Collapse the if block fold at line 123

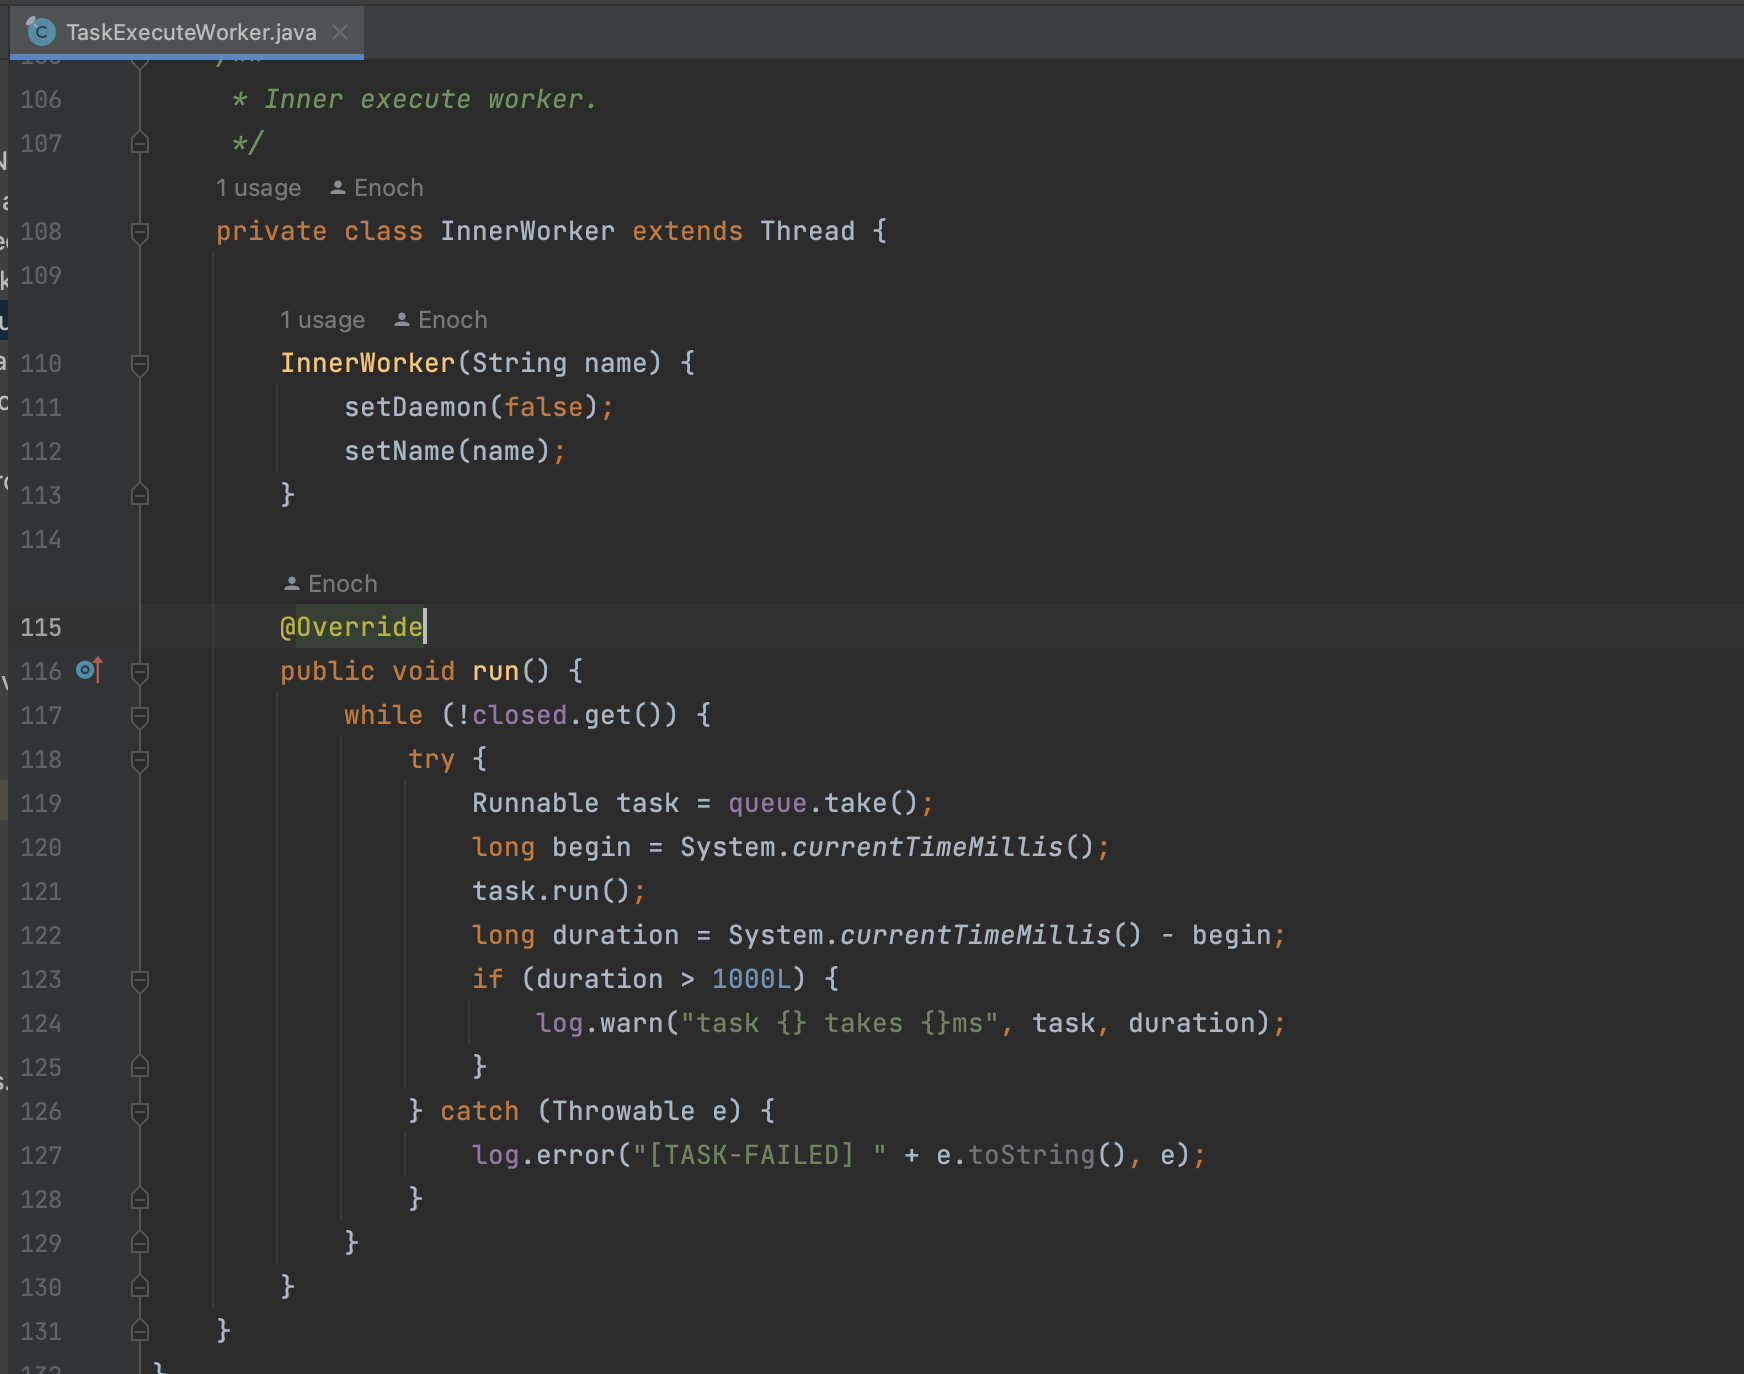[x=140, y=980]
